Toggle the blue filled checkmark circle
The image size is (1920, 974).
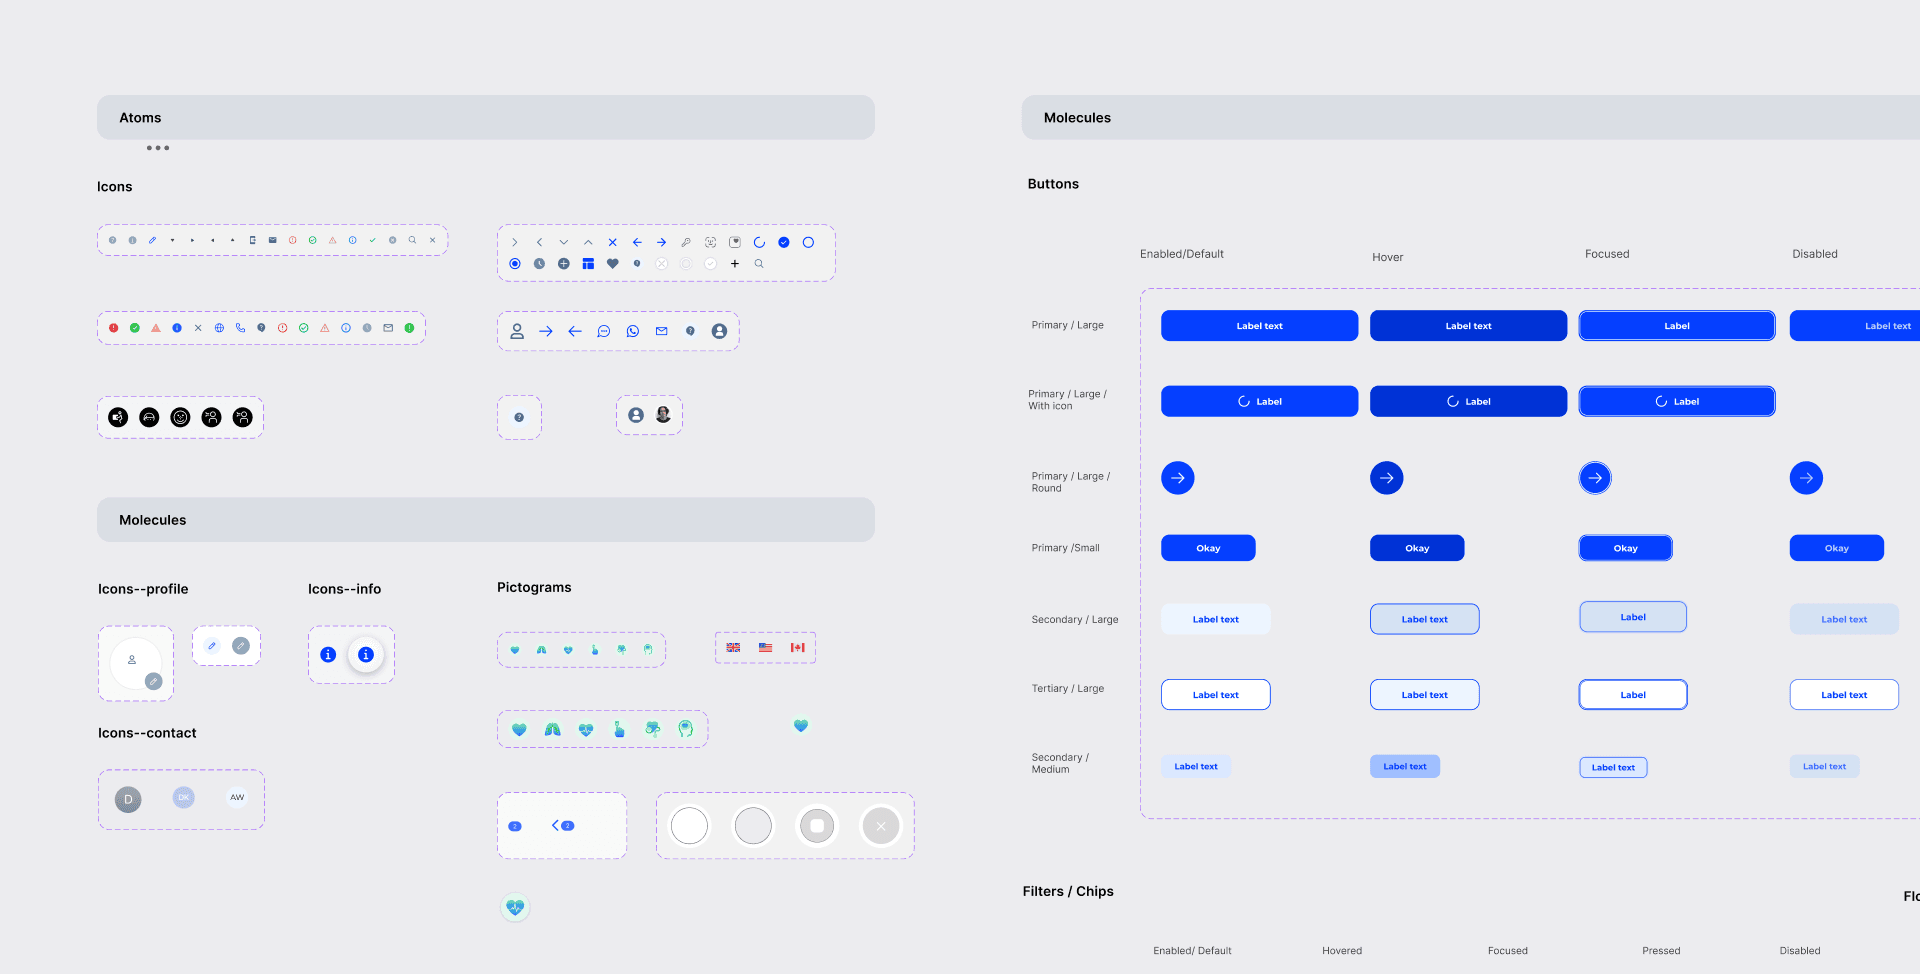click(784, 242)
